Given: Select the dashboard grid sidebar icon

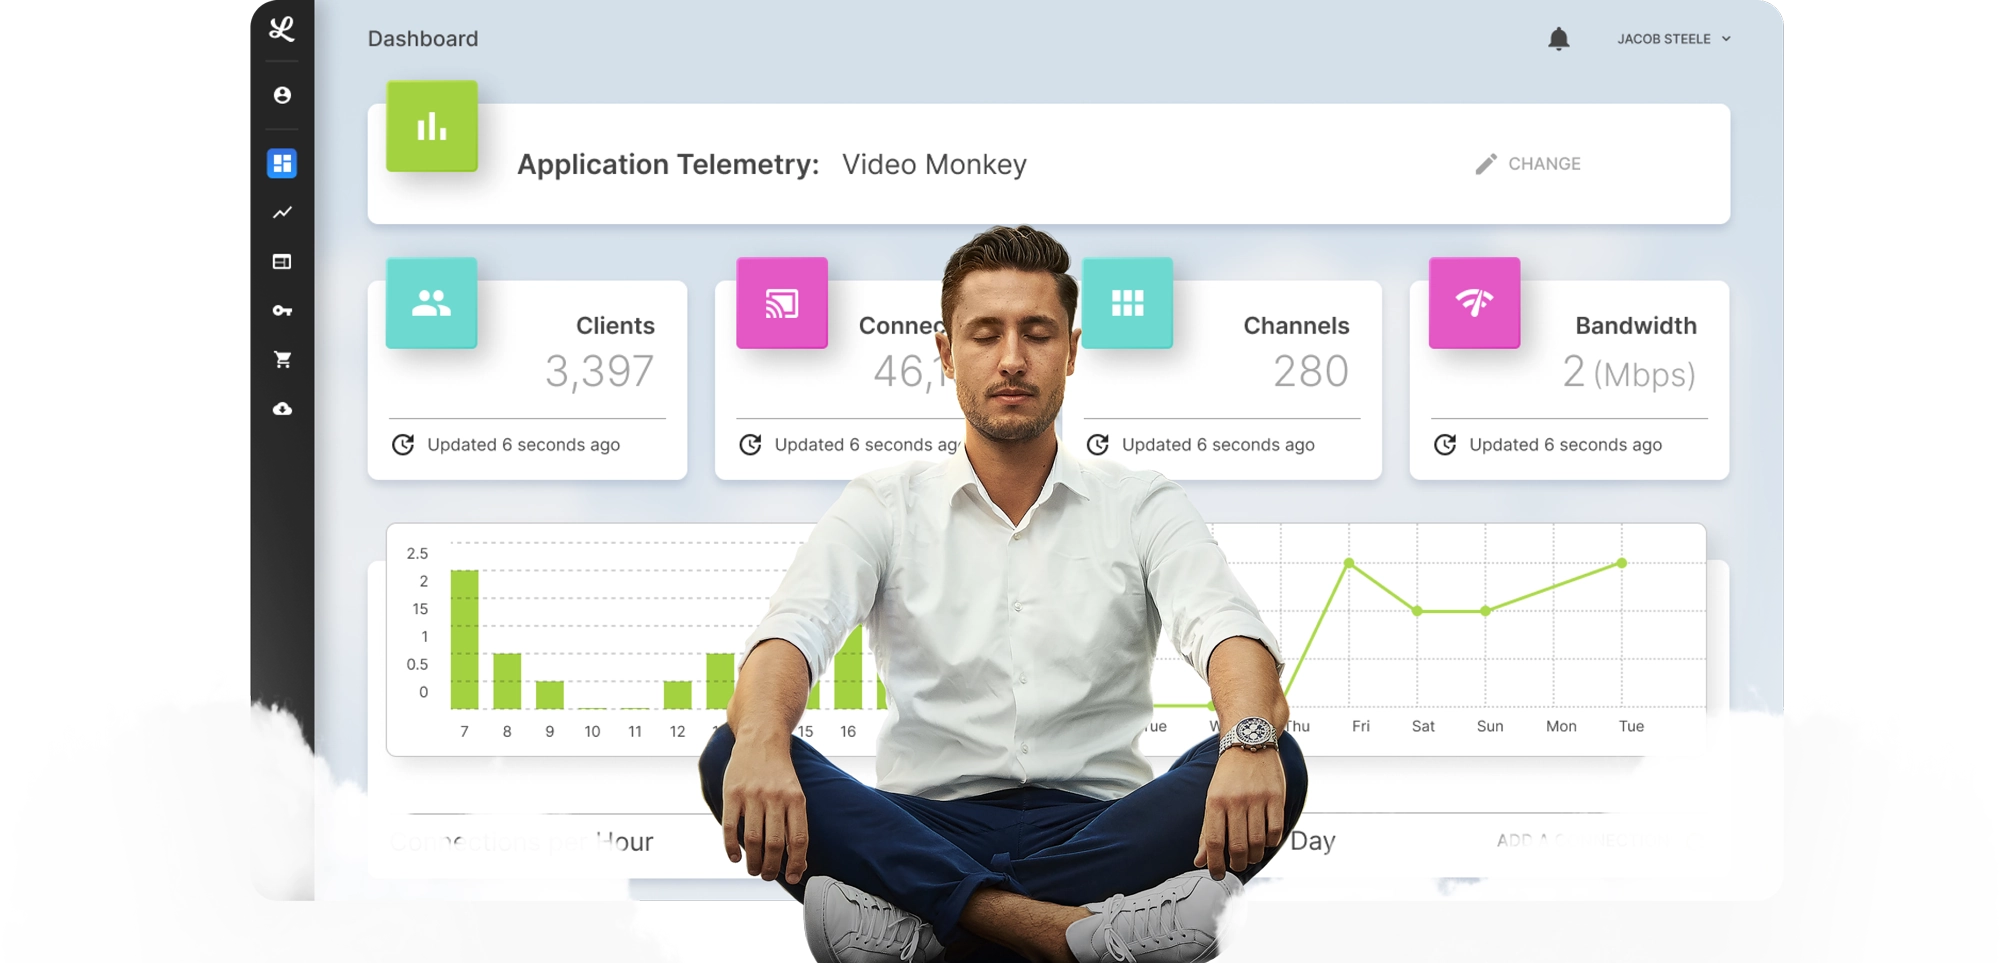Looking at the screenshot, I should point(282,163).
